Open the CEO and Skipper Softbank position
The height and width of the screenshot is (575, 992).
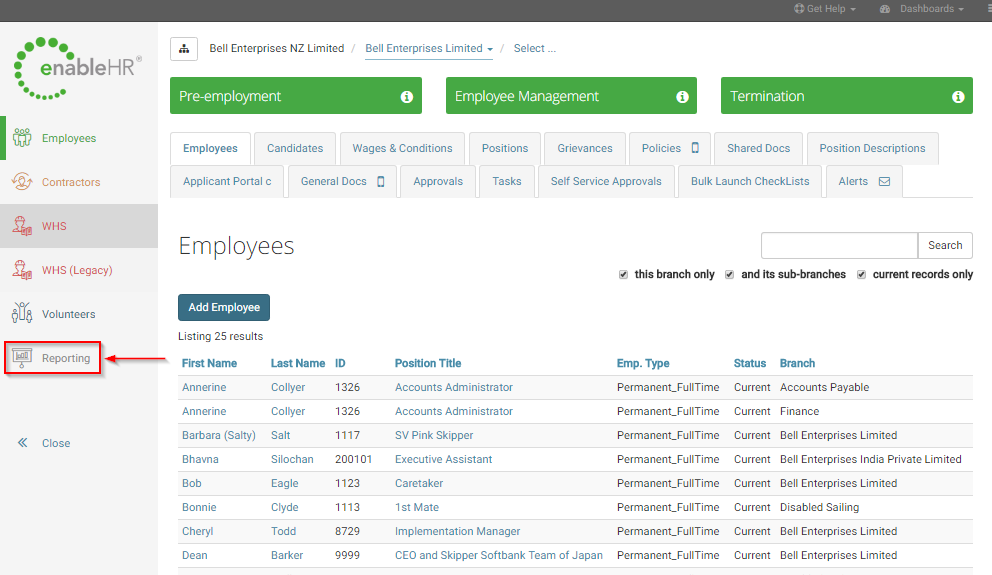tap(499, 555)
